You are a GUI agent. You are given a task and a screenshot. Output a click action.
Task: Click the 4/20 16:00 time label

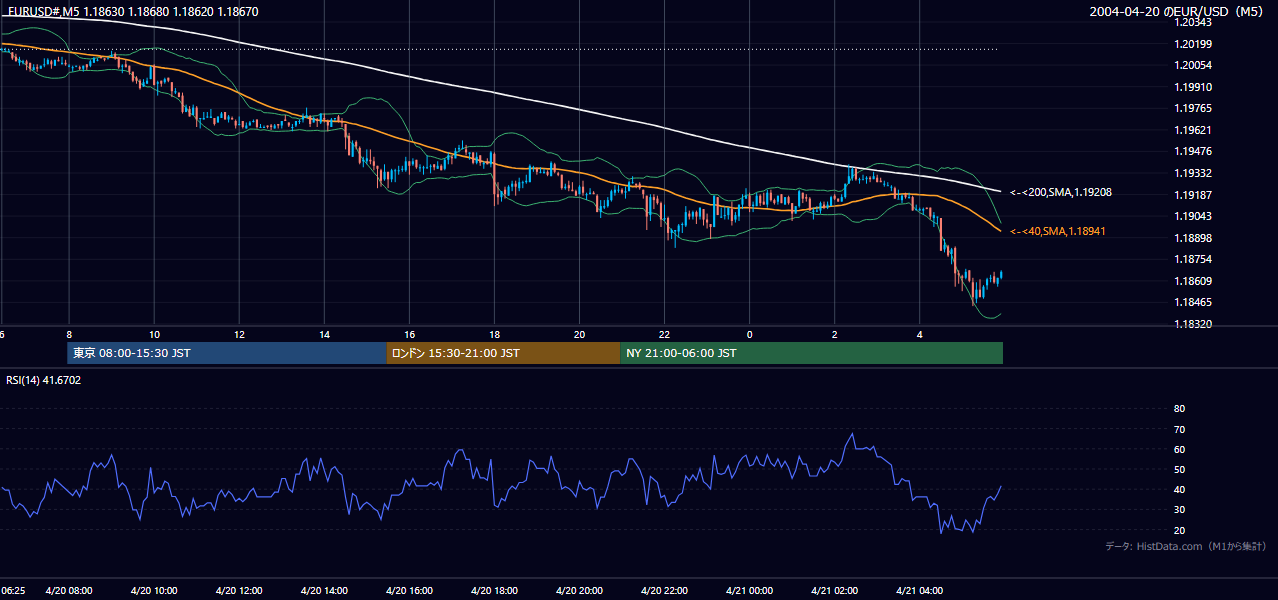pyautogui.click(x=409, y=591)
